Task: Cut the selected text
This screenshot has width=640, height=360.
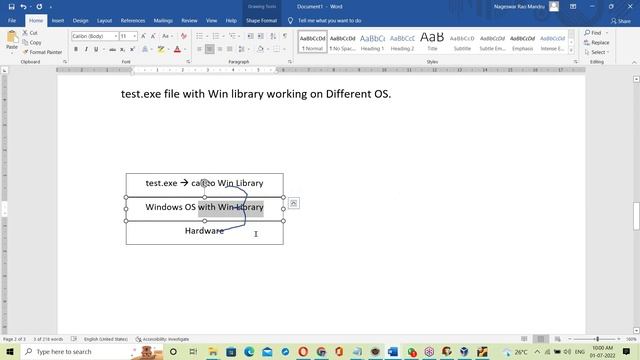Action: click(x=30, y=33)
